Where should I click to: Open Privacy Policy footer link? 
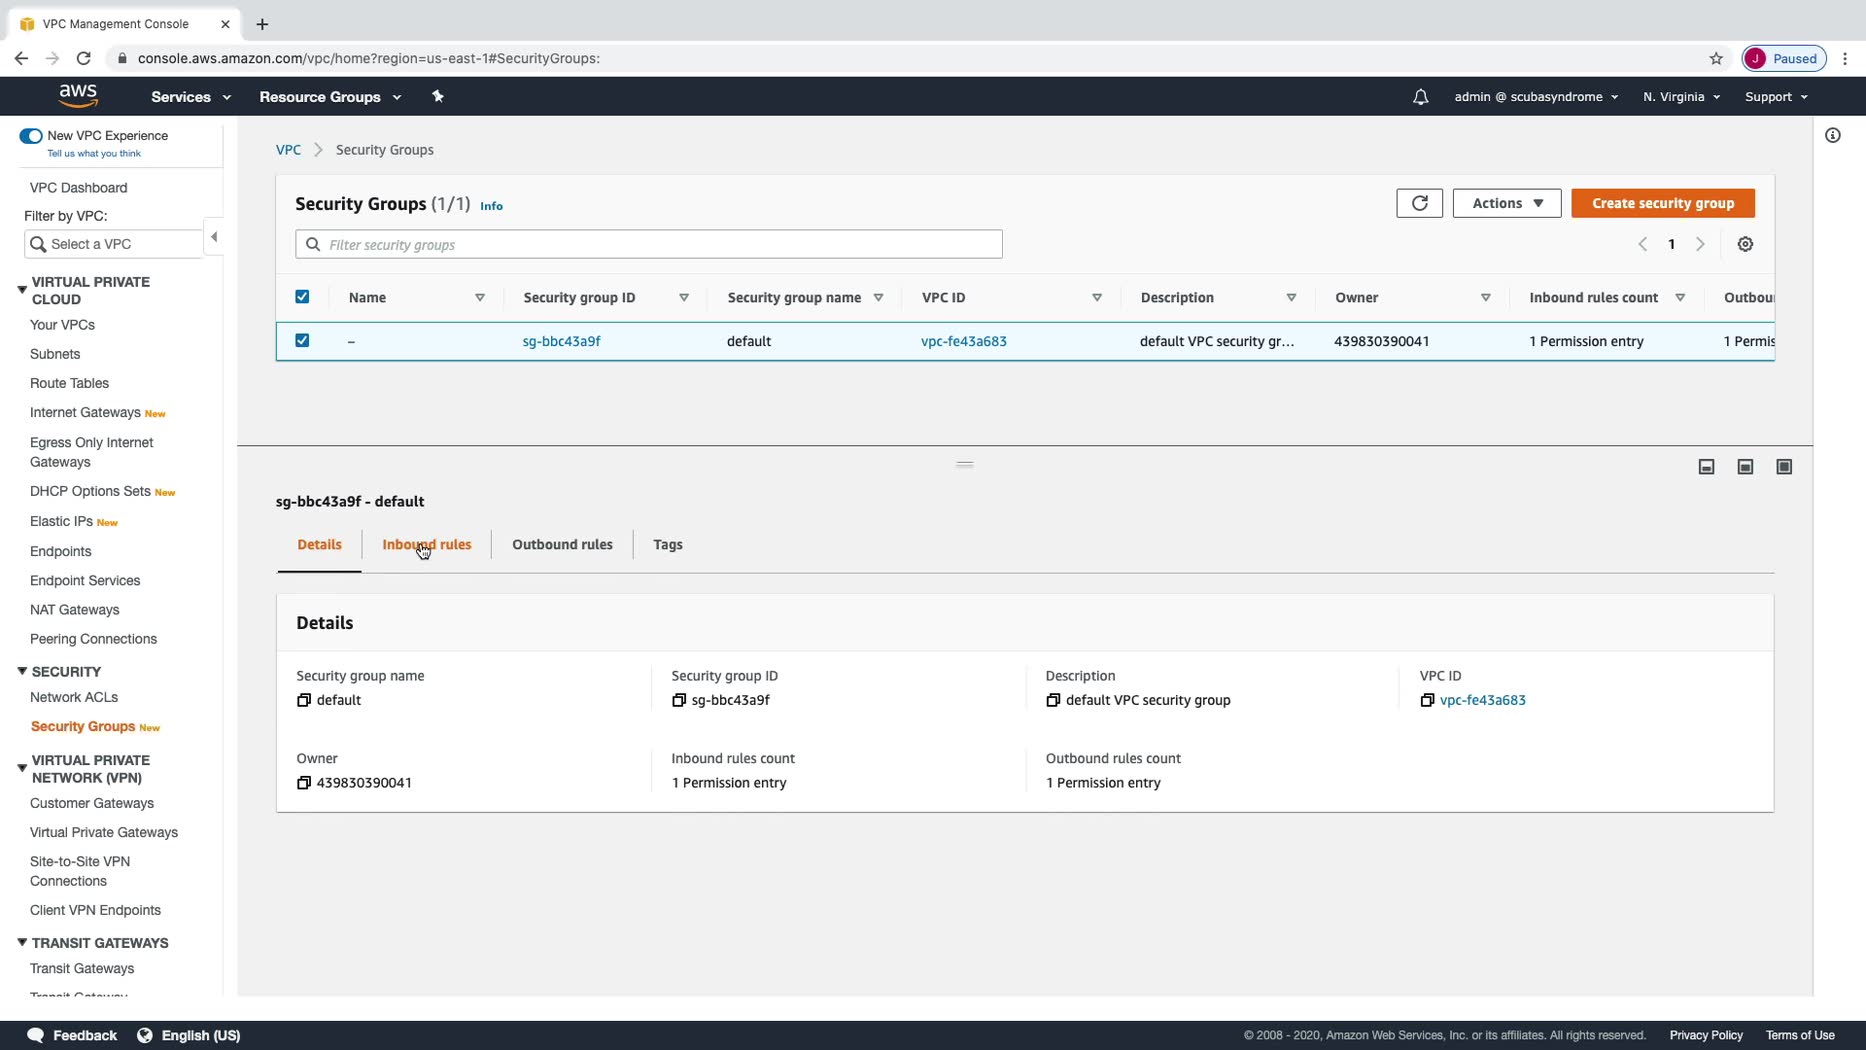click(1706, 1035)
